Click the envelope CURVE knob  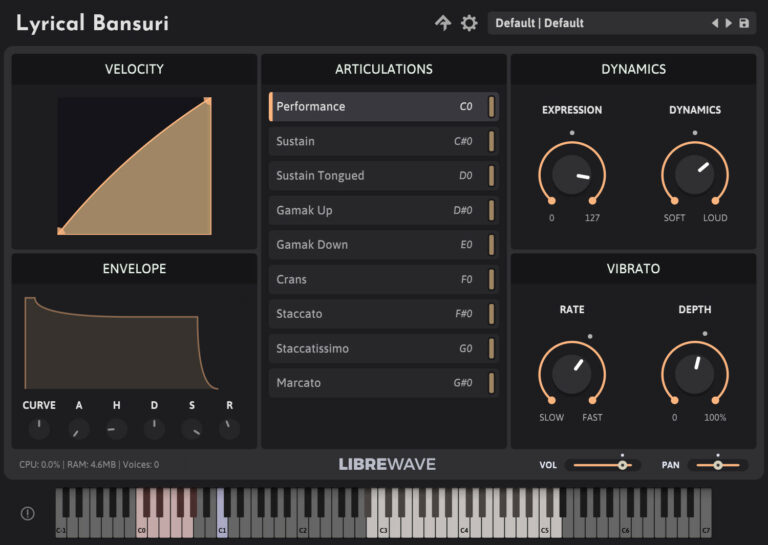(x=39, y=428)
